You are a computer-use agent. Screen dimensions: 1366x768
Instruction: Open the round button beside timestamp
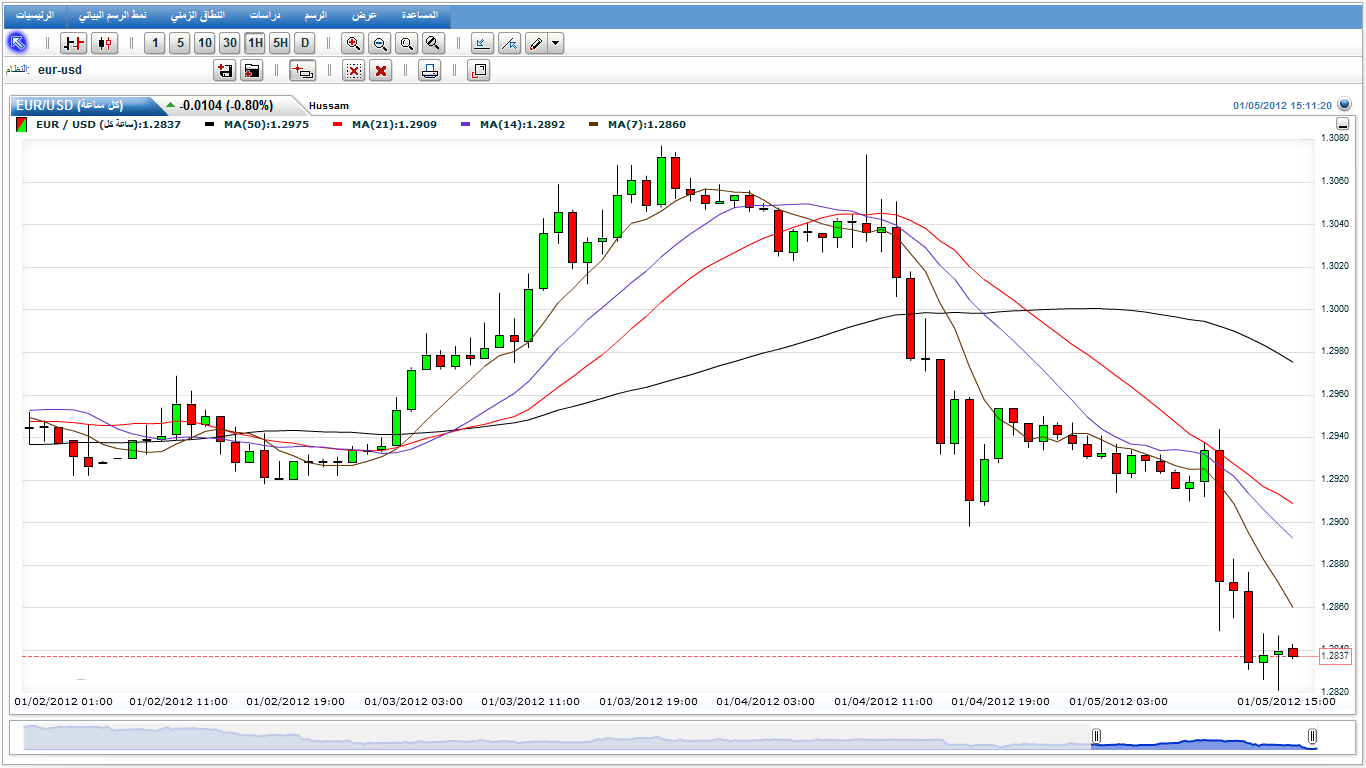pyautogui.click(x=1344, y=104)
